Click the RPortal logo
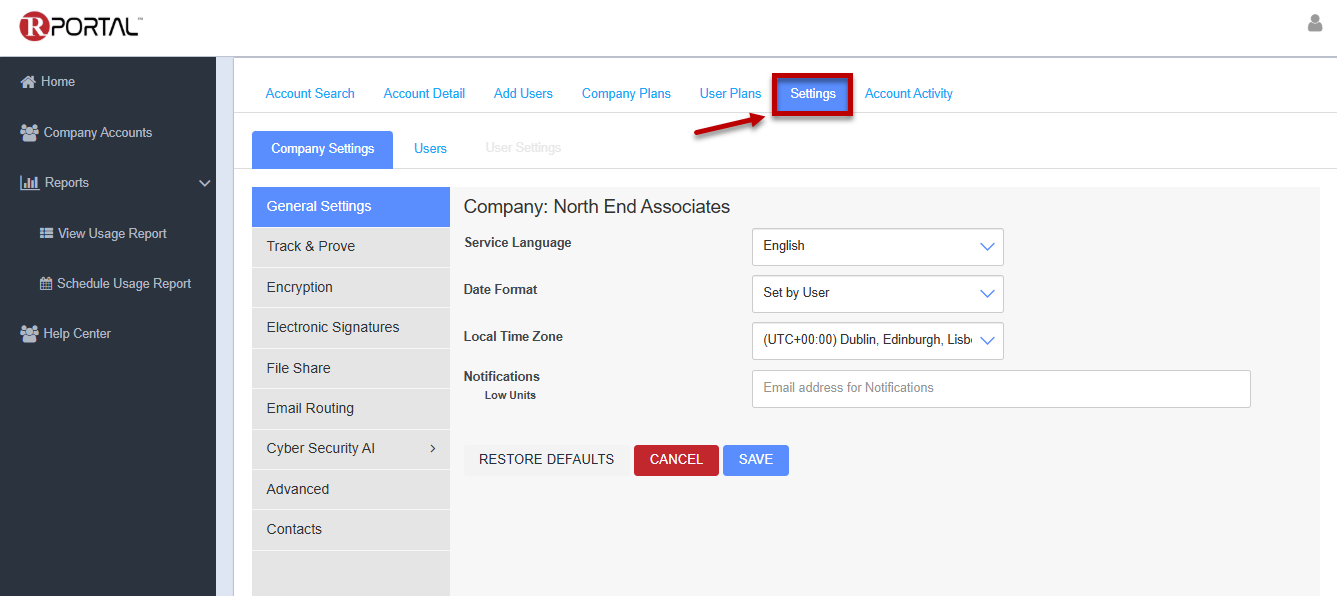 coord(80,27)
